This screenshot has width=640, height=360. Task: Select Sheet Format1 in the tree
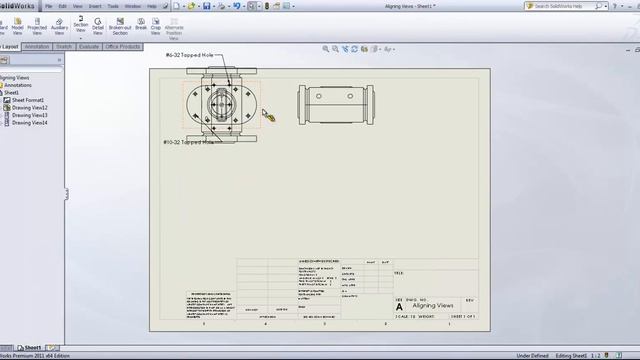28,100
